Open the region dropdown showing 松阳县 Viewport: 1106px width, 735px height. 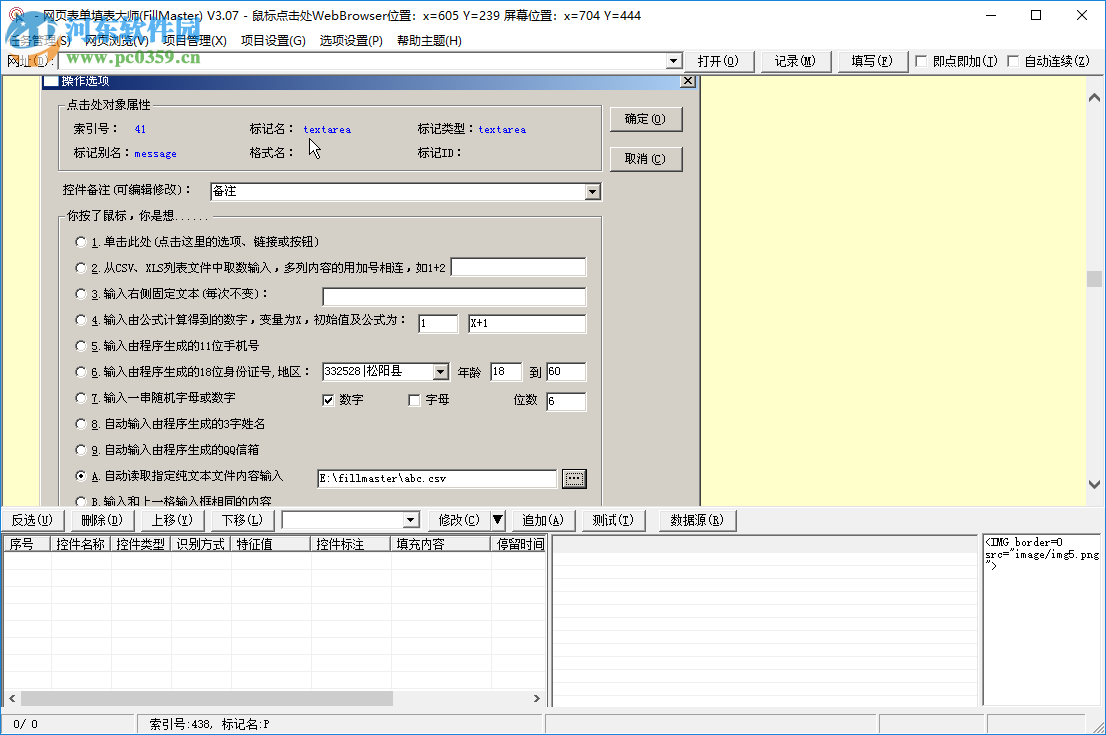point(440,371)
